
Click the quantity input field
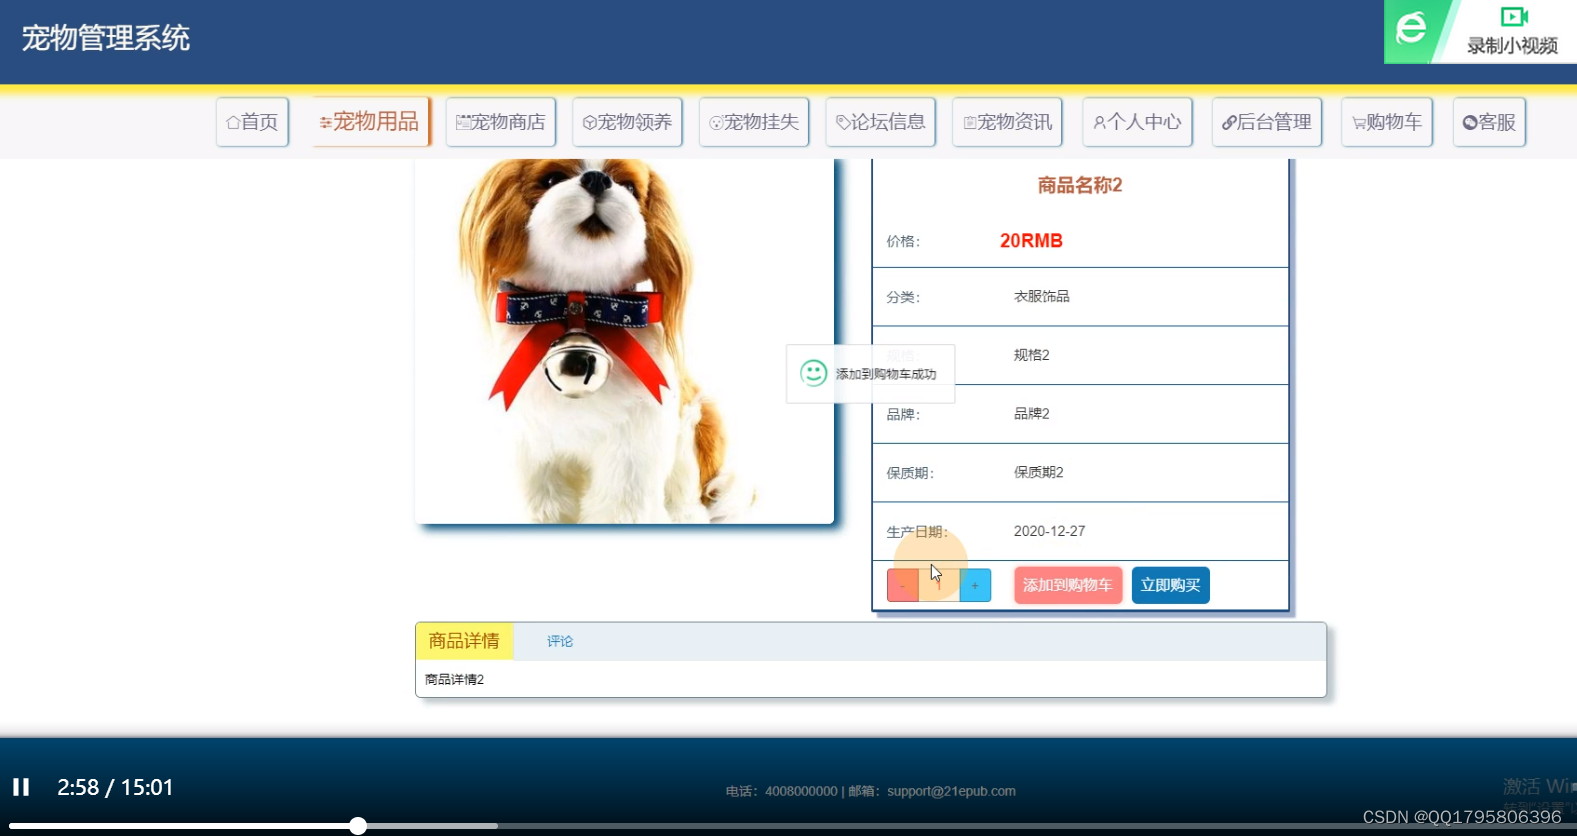pos(939,585)
